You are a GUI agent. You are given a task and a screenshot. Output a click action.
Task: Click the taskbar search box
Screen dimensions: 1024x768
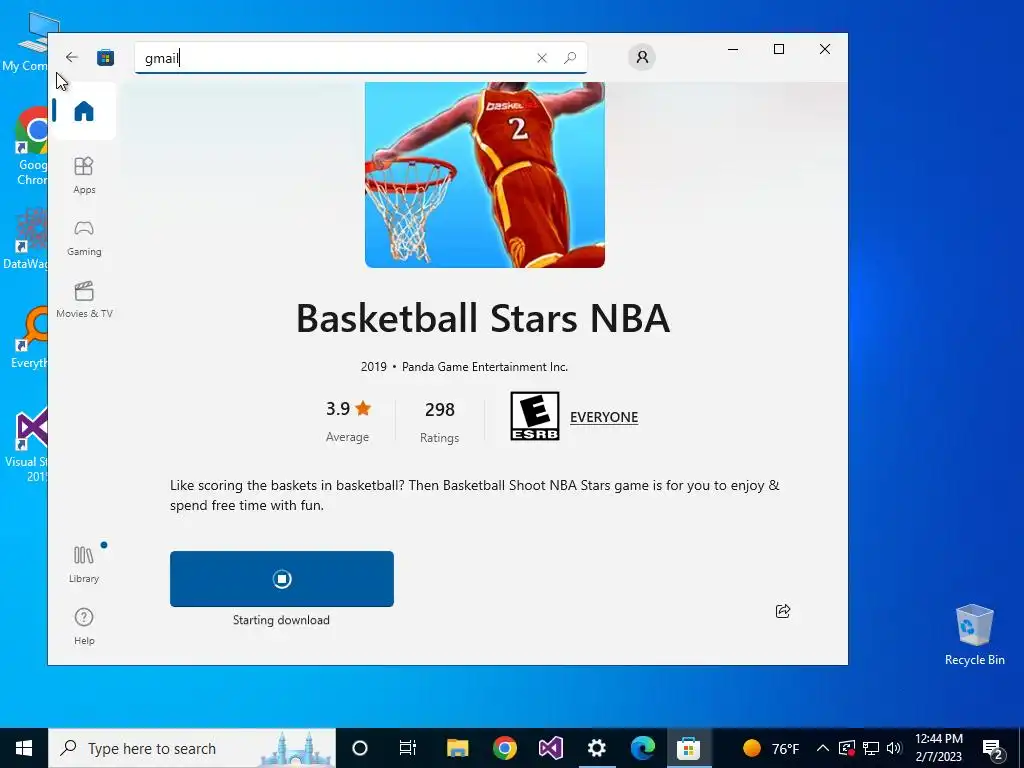pyautogui.click(x=192, y=748)
